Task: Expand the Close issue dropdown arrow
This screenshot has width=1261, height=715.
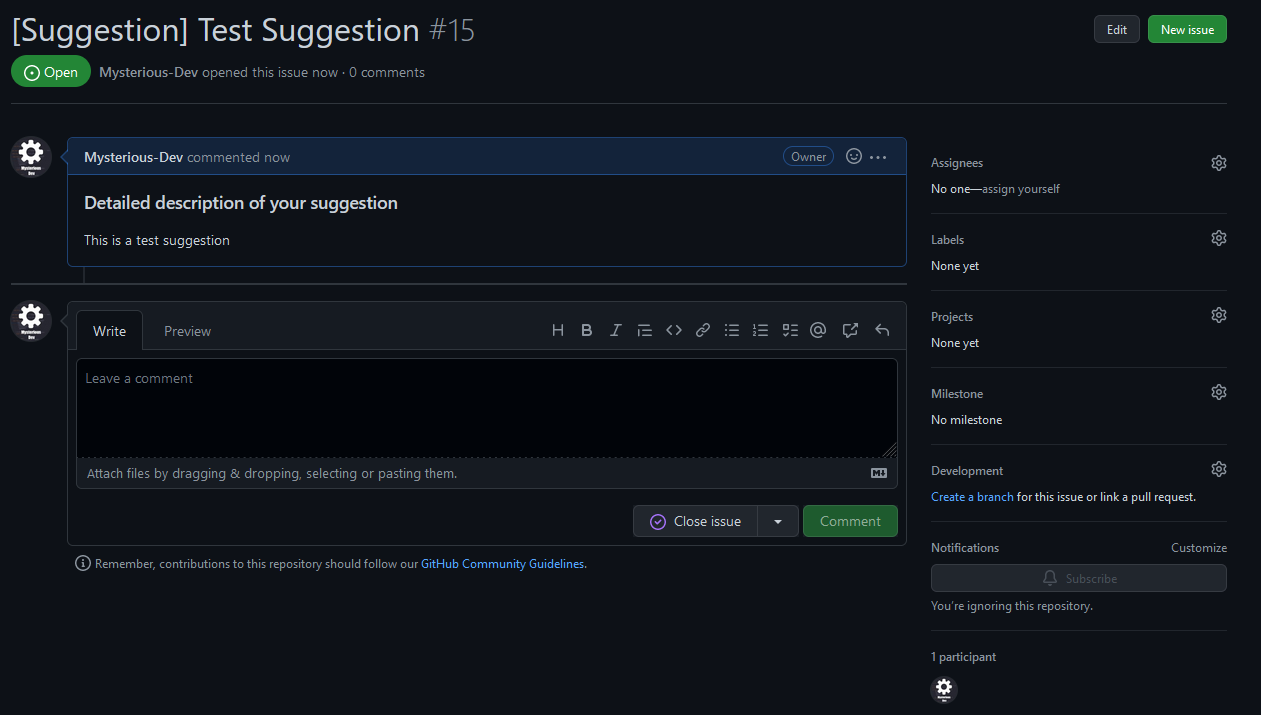Action: tap(778, 521)
